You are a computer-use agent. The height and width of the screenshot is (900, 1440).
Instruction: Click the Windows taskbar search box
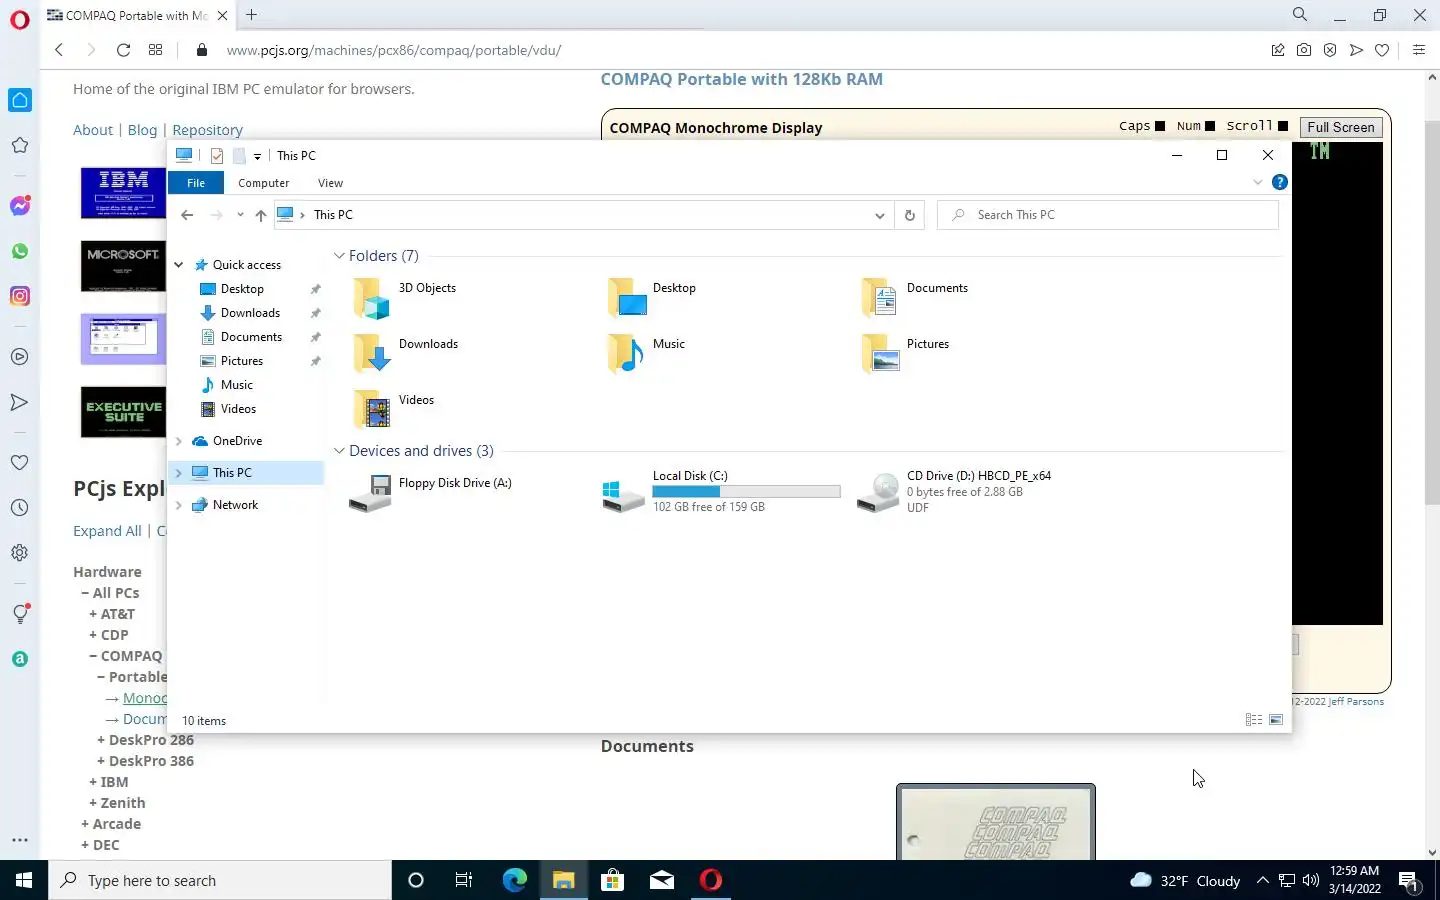[220, 880]
